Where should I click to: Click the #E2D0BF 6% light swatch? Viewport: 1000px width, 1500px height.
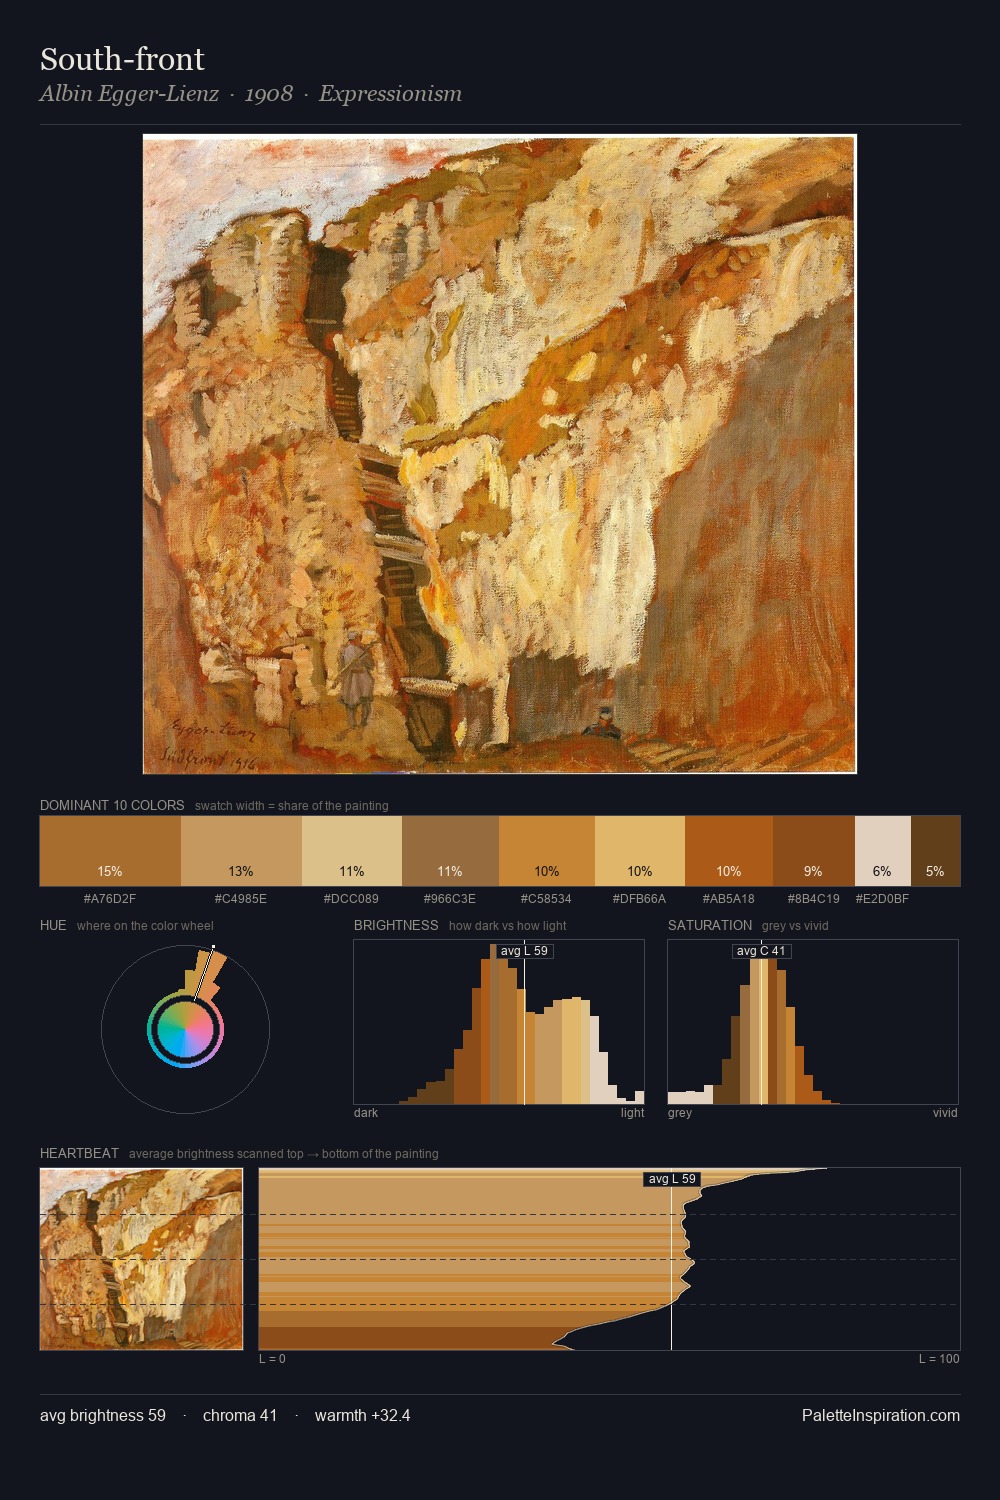883,851
